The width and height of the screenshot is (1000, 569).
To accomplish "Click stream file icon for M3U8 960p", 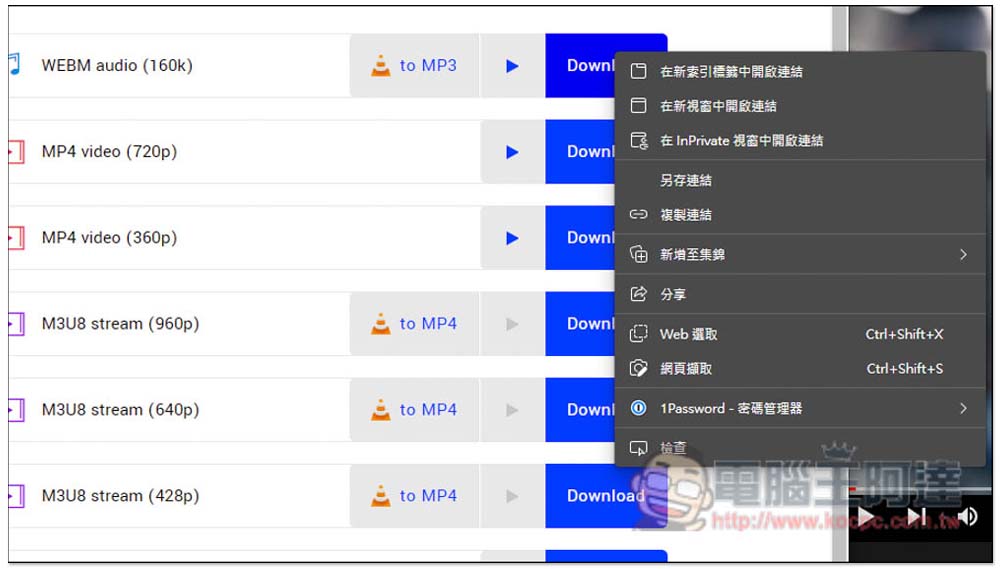I will click(17, 324).
